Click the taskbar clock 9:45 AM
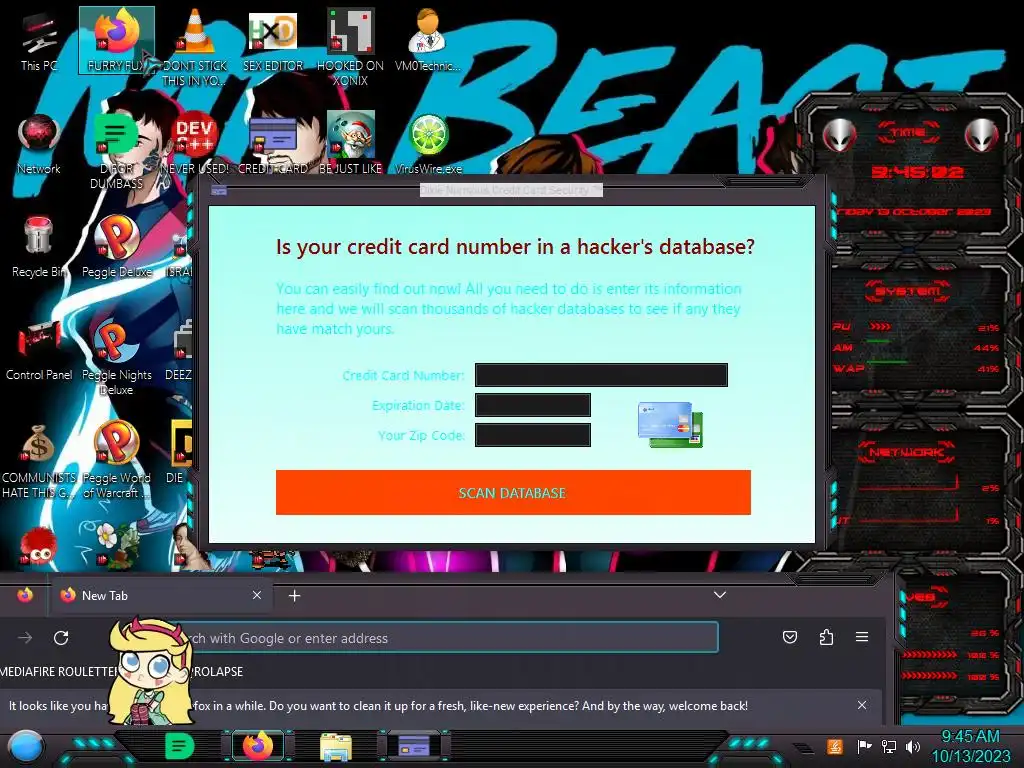The height and width of the screenshot is (768, 1024). [x=970, y=746]
